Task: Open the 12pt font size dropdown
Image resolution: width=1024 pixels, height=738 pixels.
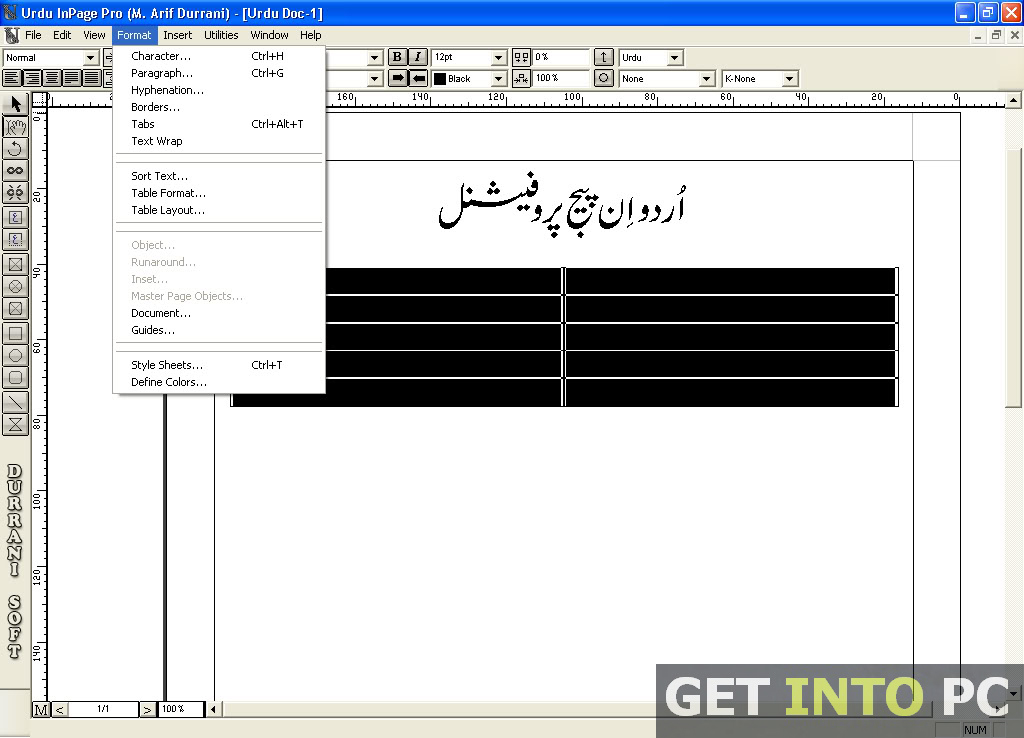Action: click(498, 58)
